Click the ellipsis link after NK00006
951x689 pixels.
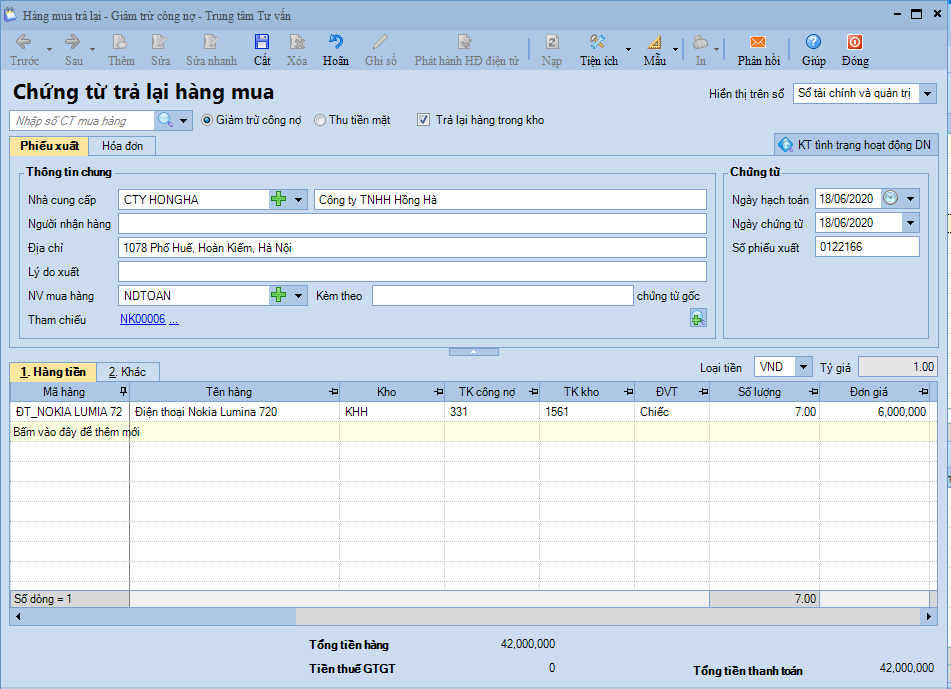(x=173, y=319)
